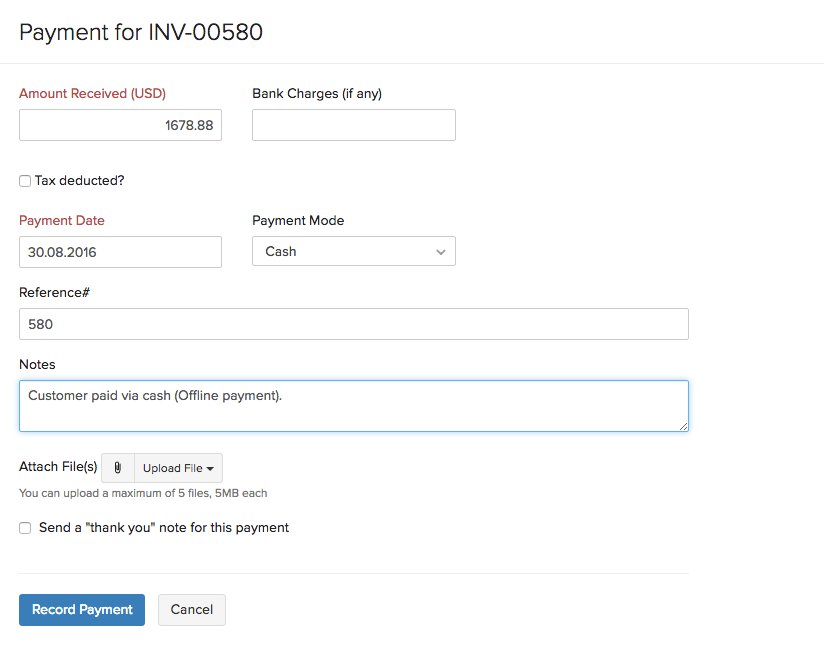Select the Payment Date field with 30.08.2016
This screenshot has width=824, height=652.
click(x=120, y=252)
